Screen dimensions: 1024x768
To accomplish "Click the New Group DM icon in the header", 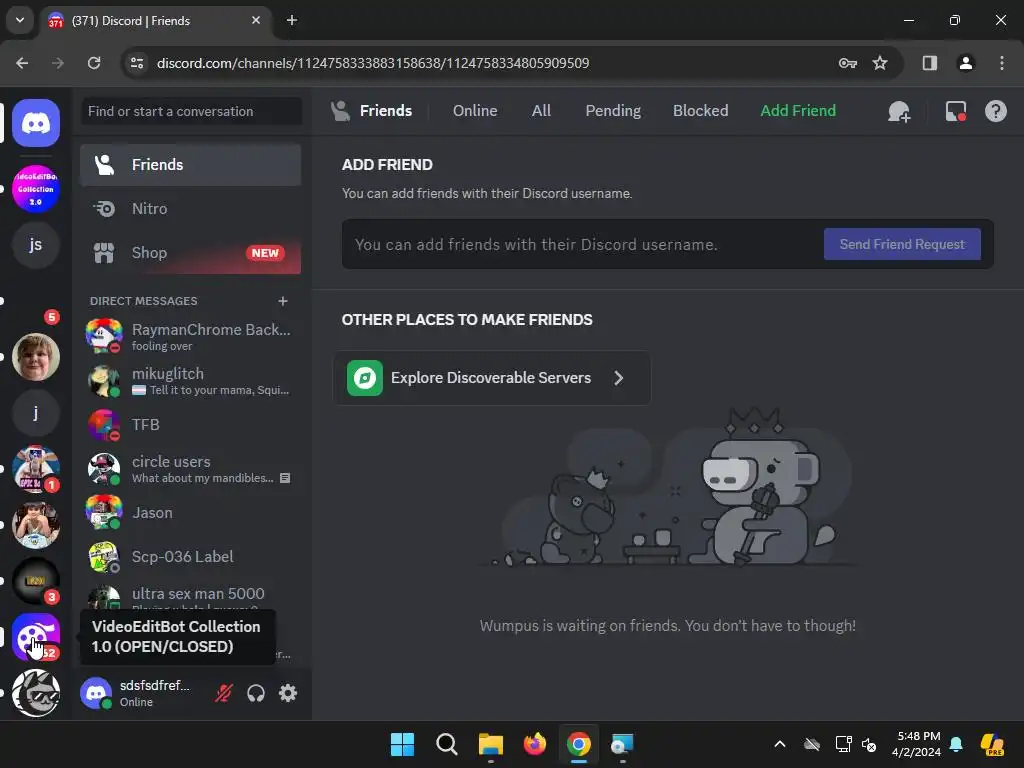I will tap(899, 111).
